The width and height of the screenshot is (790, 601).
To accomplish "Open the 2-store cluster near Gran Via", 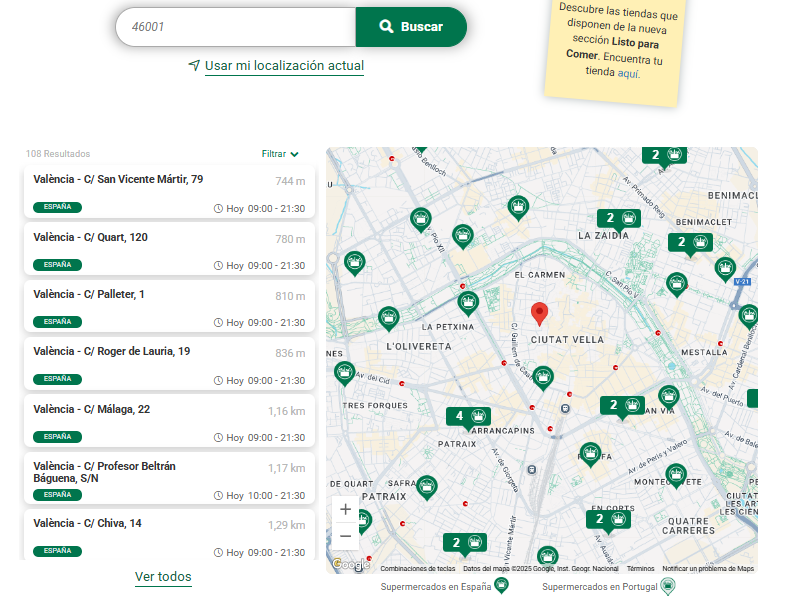I will 622,405.
